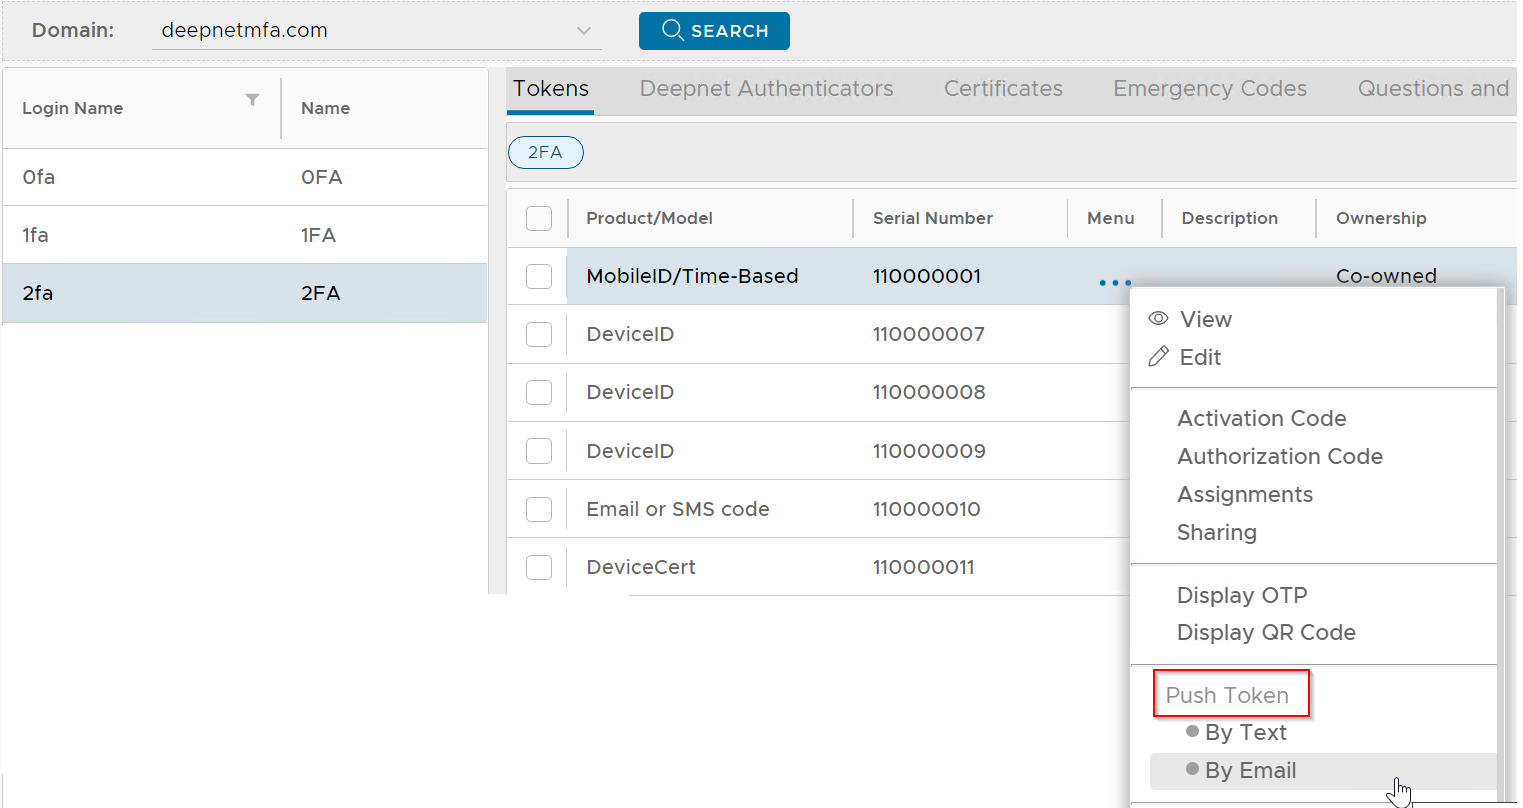The image size is (1523, 808).
Task: Check the MobileID/Time-Based token checkbox
Action: click(x=539, y=276)
